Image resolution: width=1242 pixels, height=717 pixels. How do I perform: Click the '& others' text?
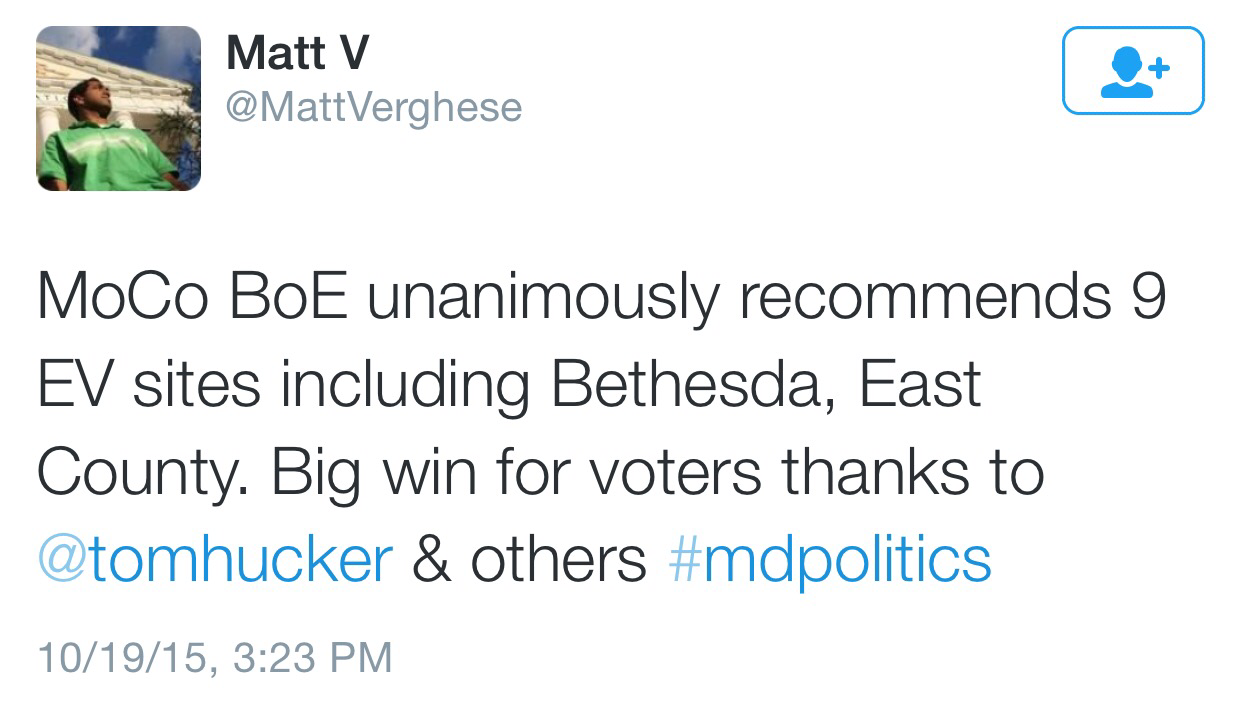pyautogui.click(x=529, y=561)
